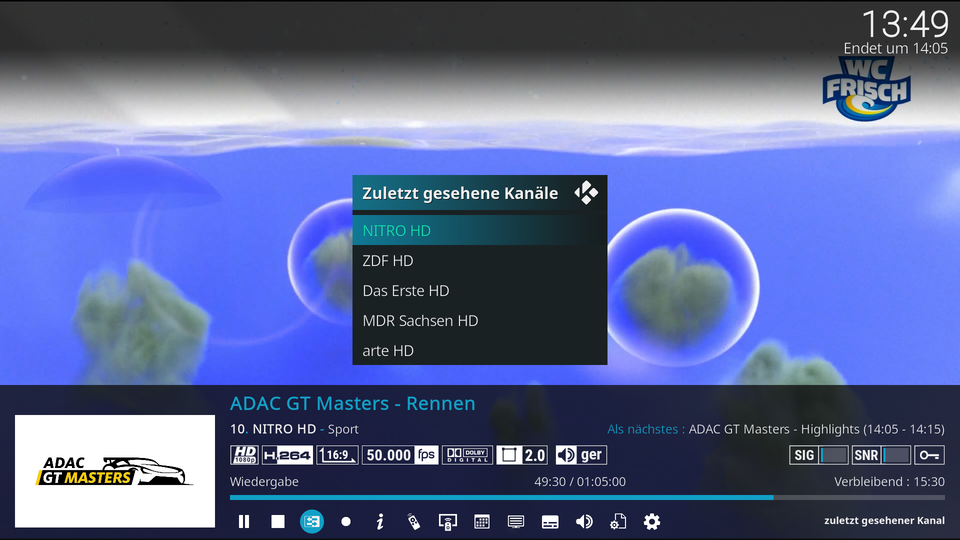This screenshot has width=960, height=540.
Task: Click the 'ger' audio language badge
Action: tap(581, 455)
